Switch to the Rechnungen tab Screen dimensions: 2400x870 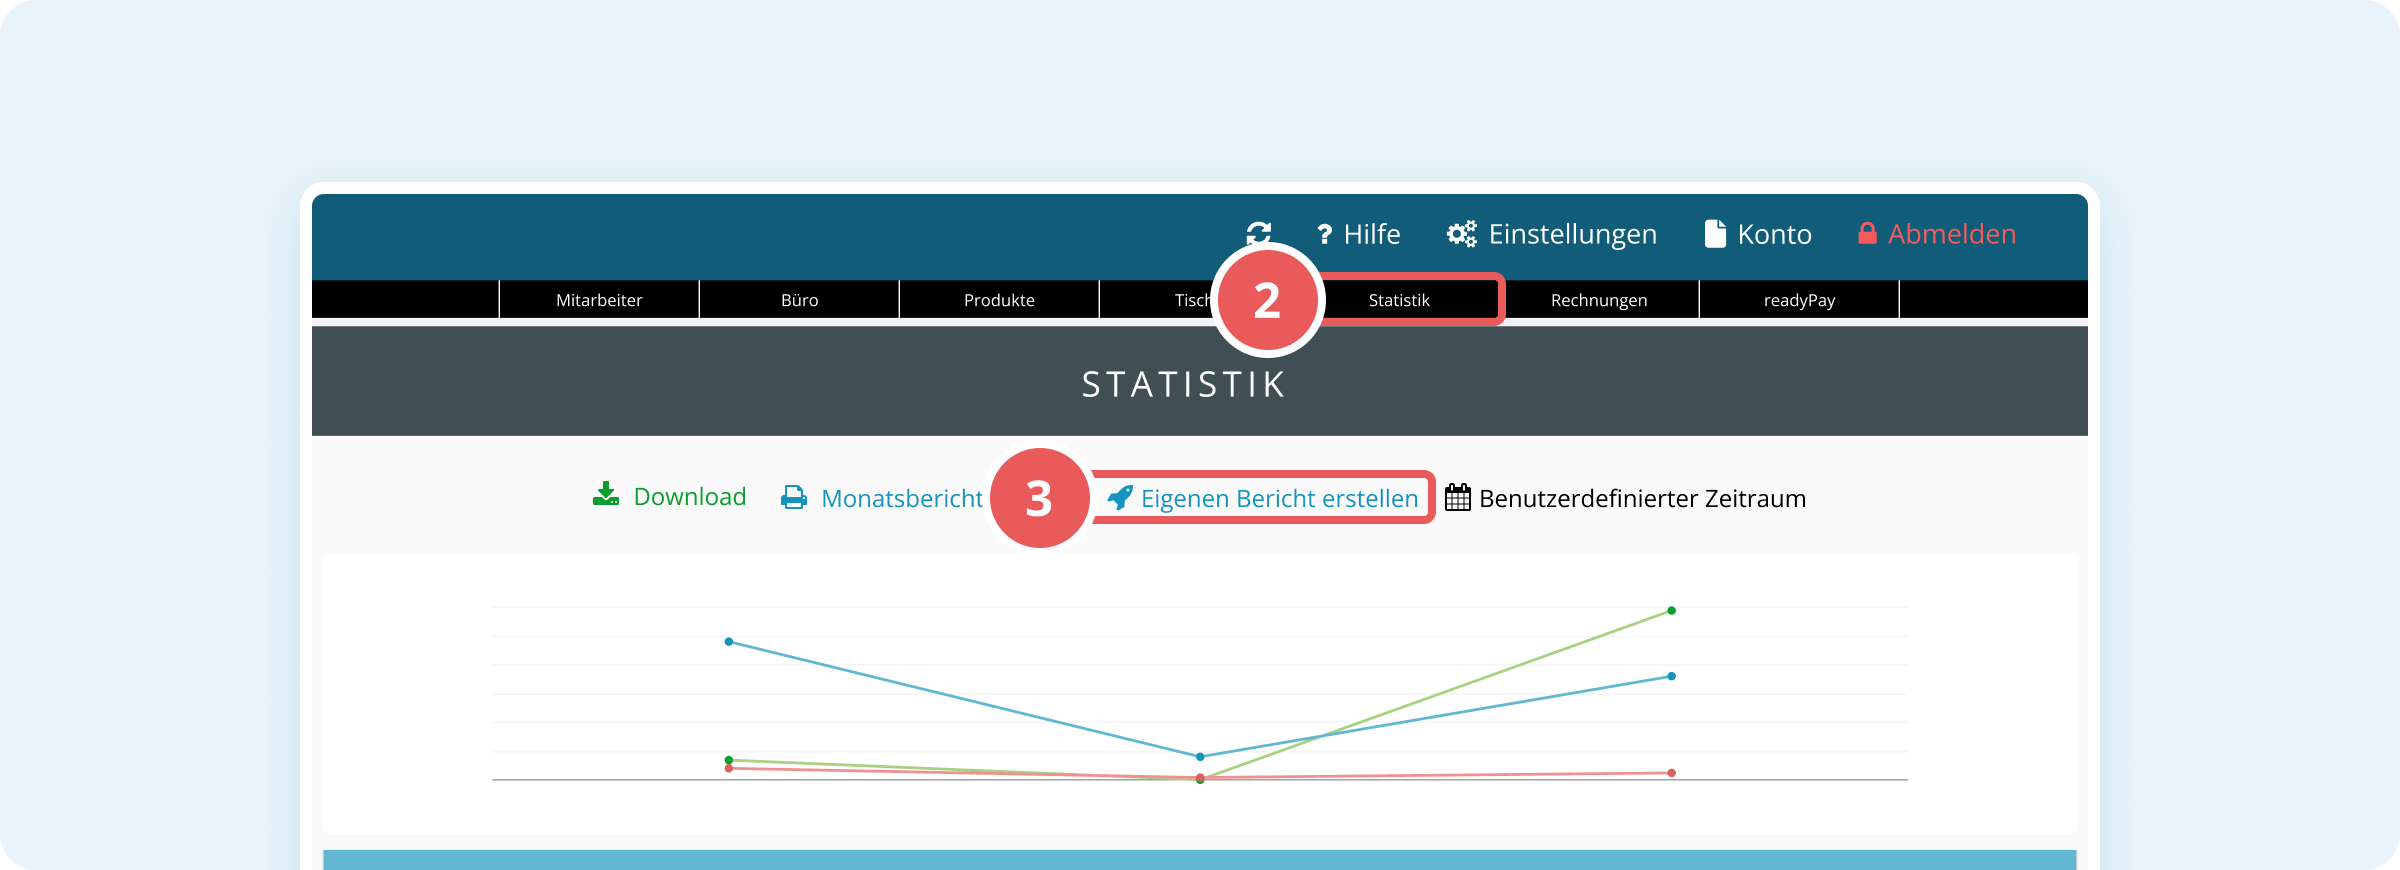[1599, 299]
